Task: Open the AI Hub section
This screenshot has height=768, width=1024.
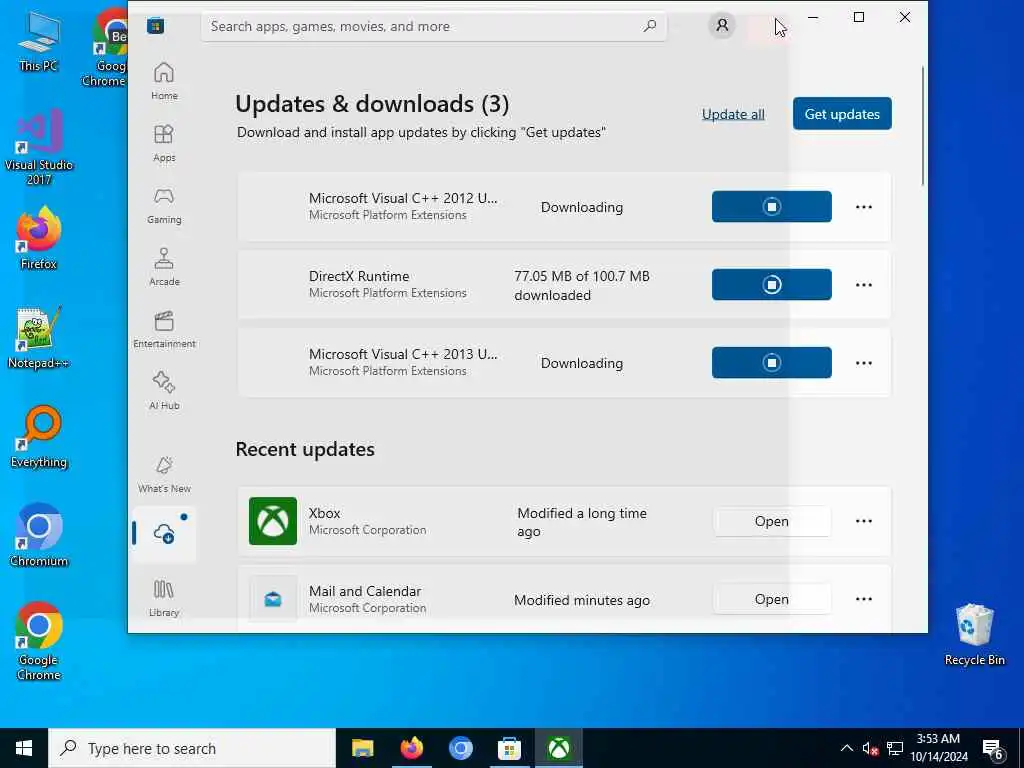Action: (164, 391)
